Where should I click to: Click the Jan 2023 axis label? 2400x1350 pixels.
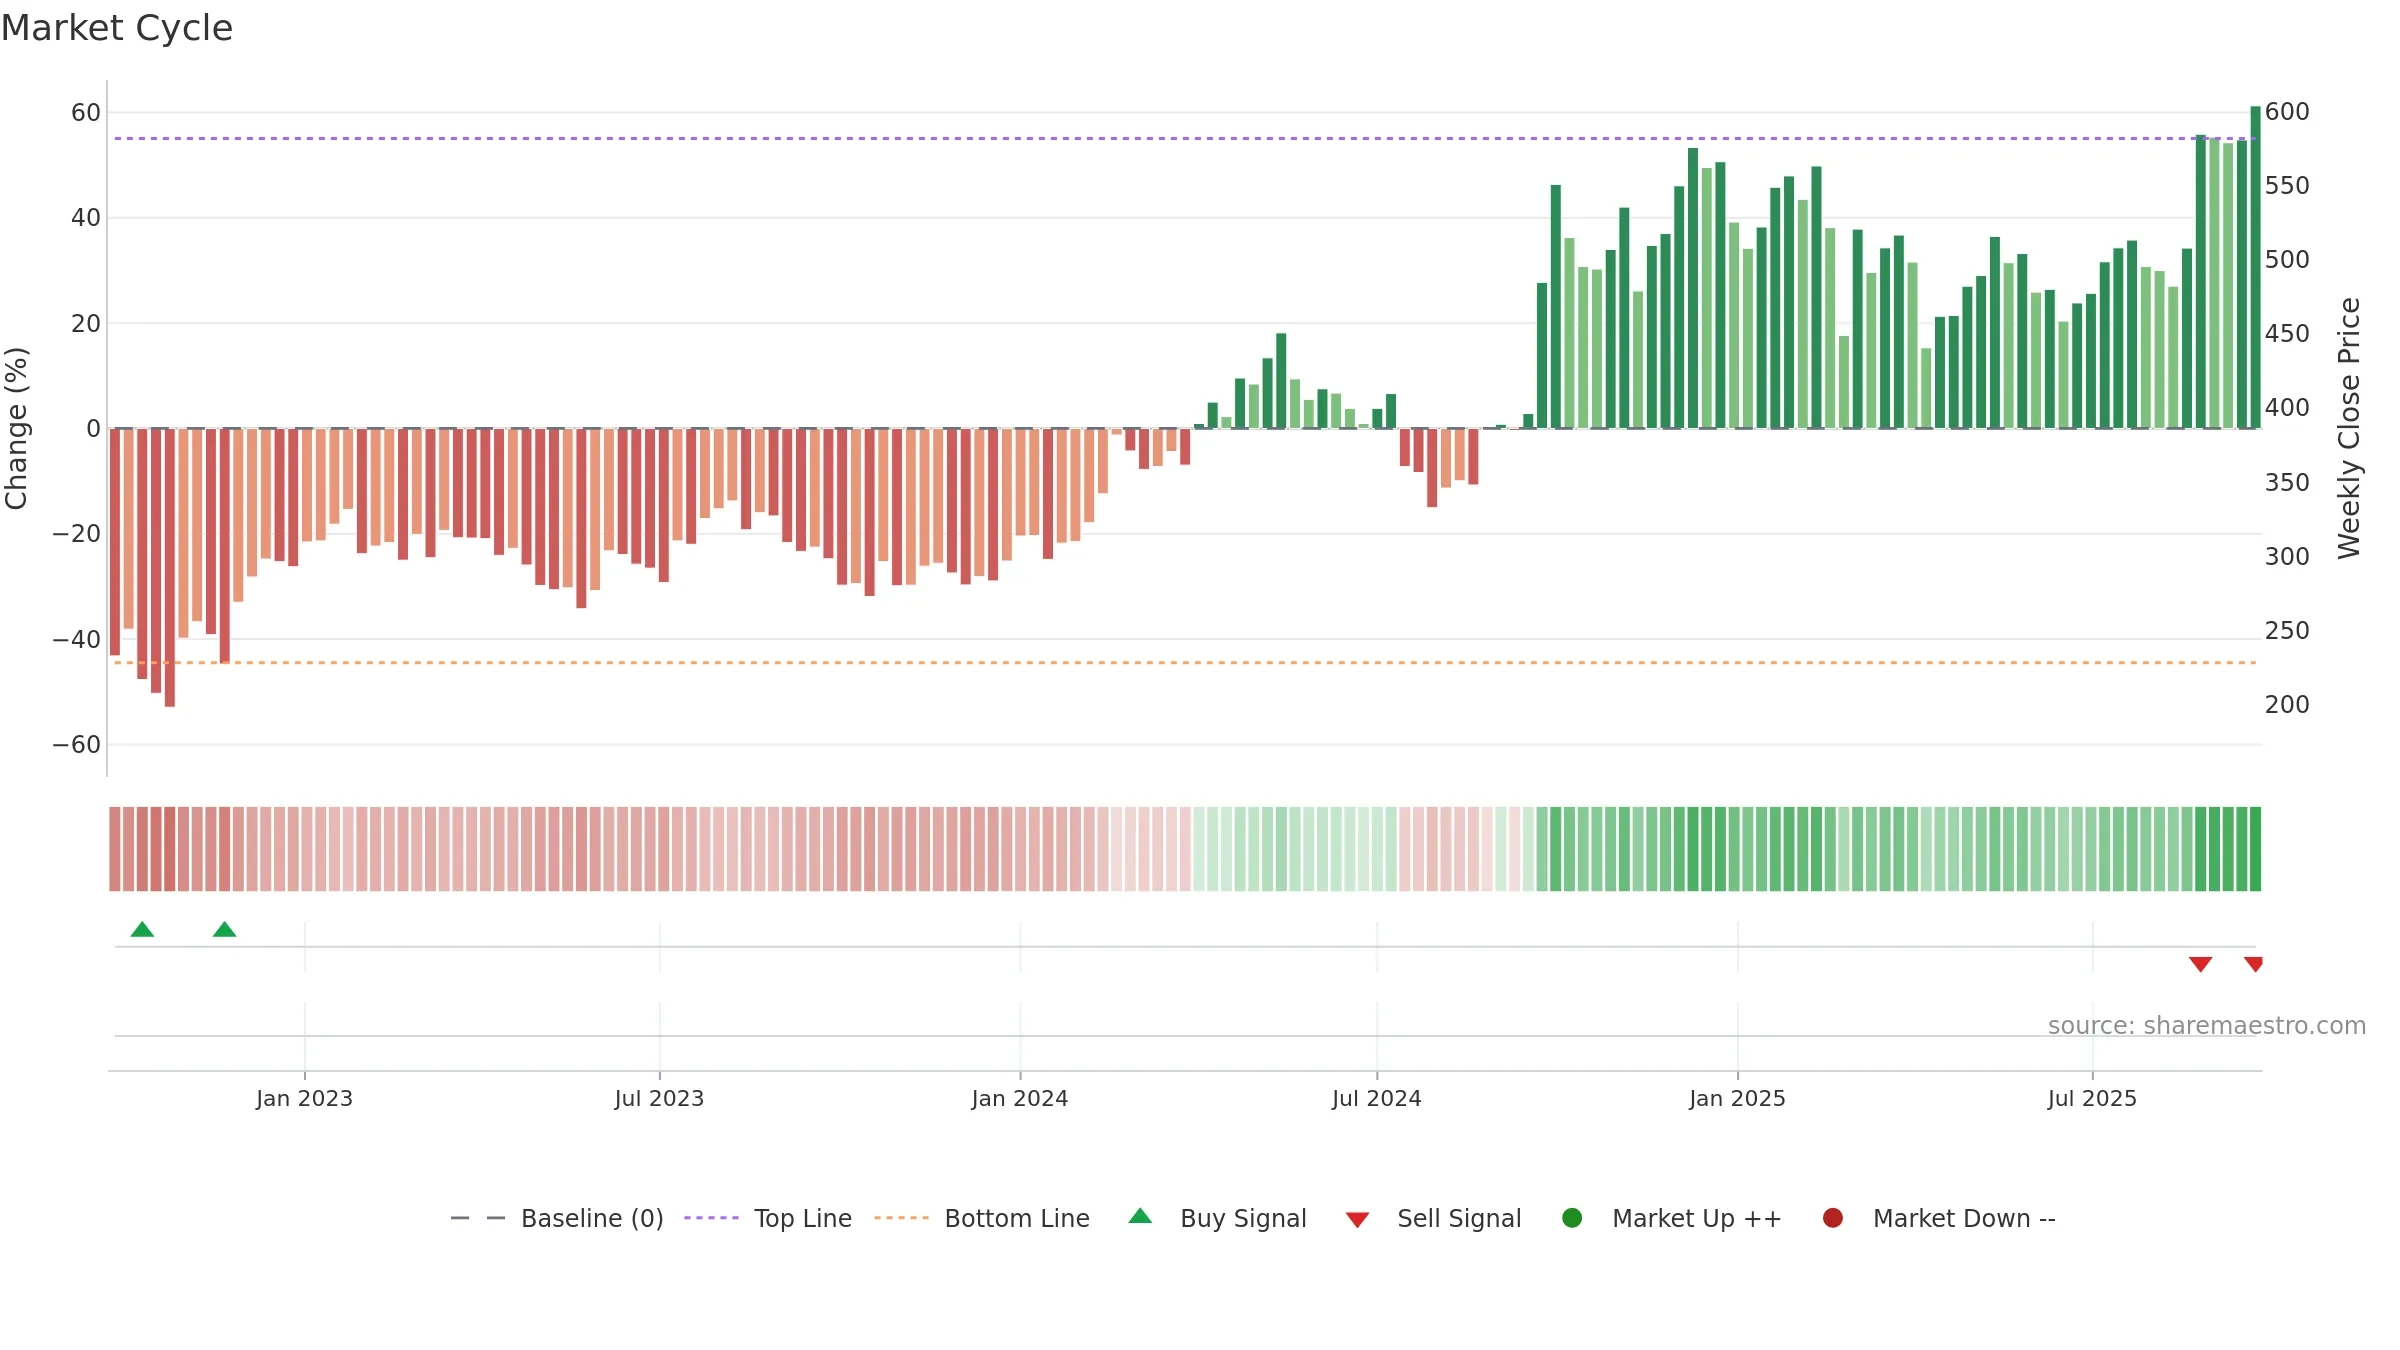coord(304,1098)
